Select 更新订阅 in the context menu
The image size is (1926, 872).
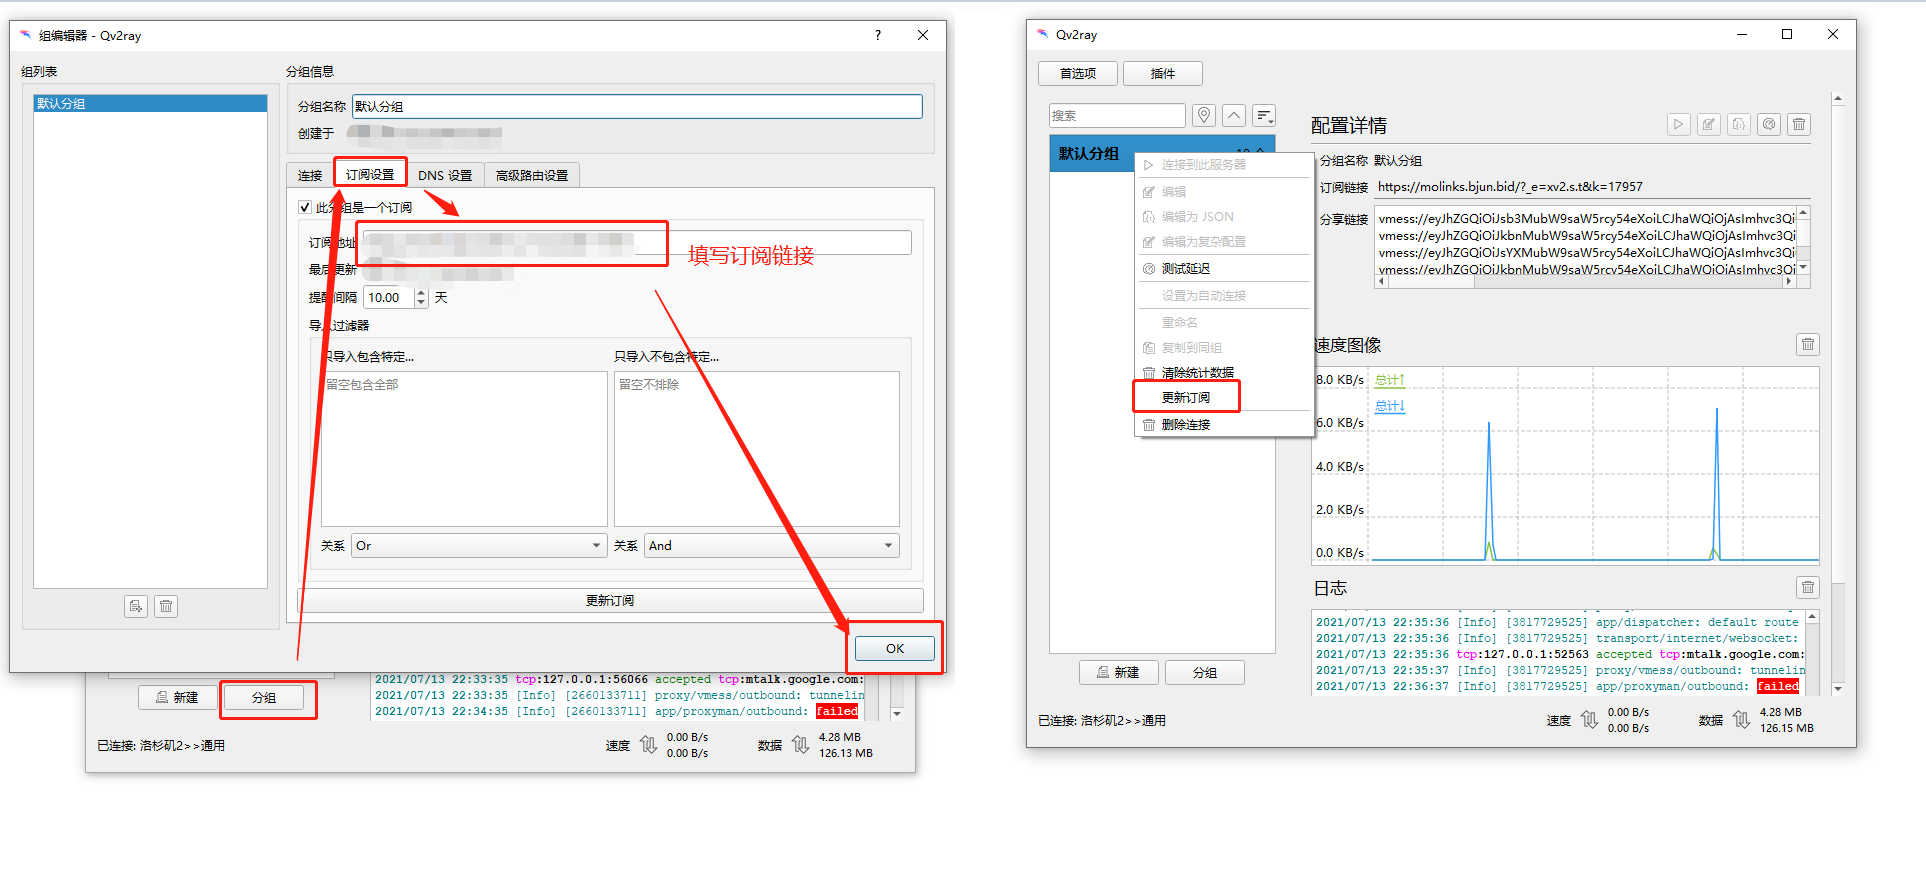(x=1186, y=398)
